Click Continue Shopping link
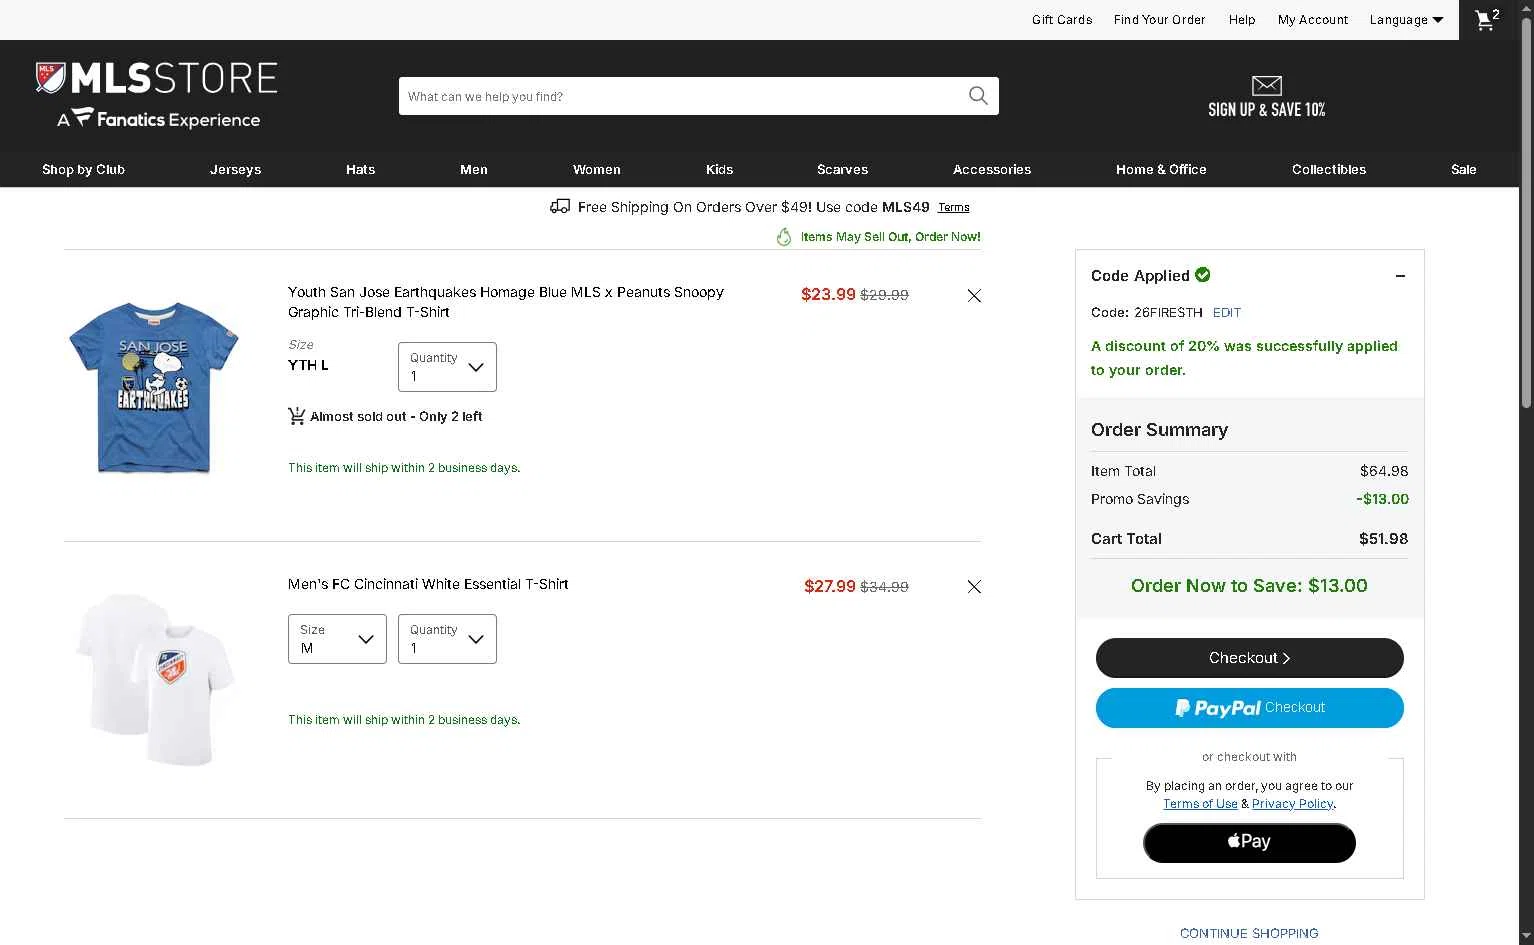The width and height of the screenshot is (1534, 945). pyautogui.click(x=1249, y=933)
